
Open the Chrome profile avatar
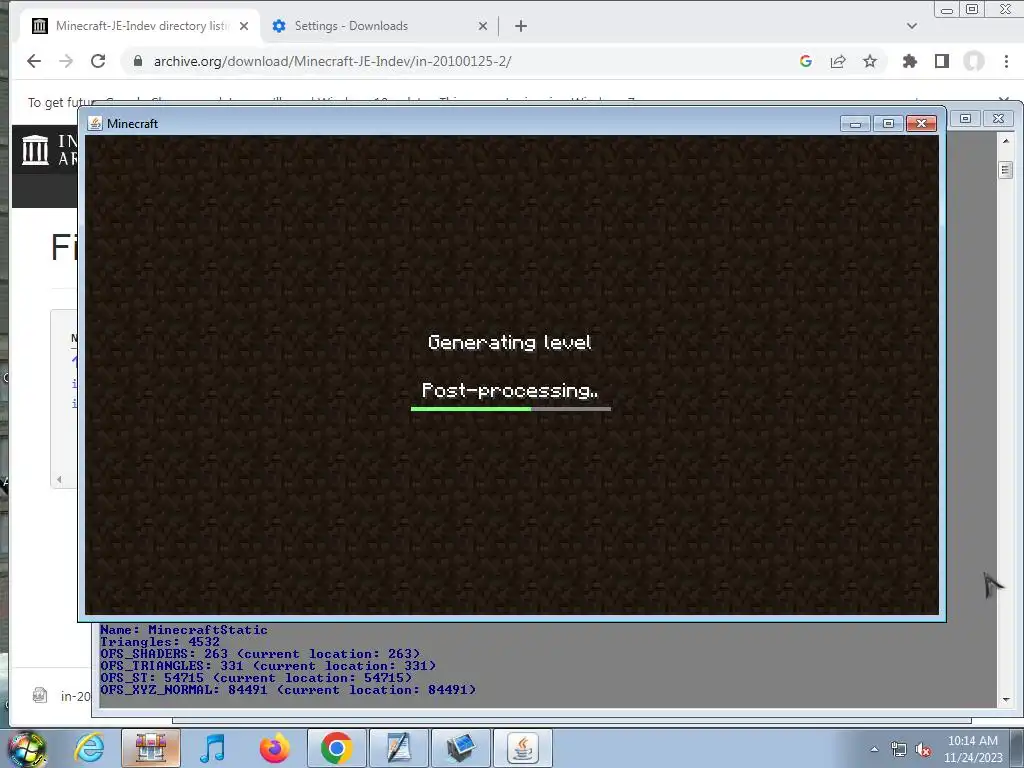974,61
